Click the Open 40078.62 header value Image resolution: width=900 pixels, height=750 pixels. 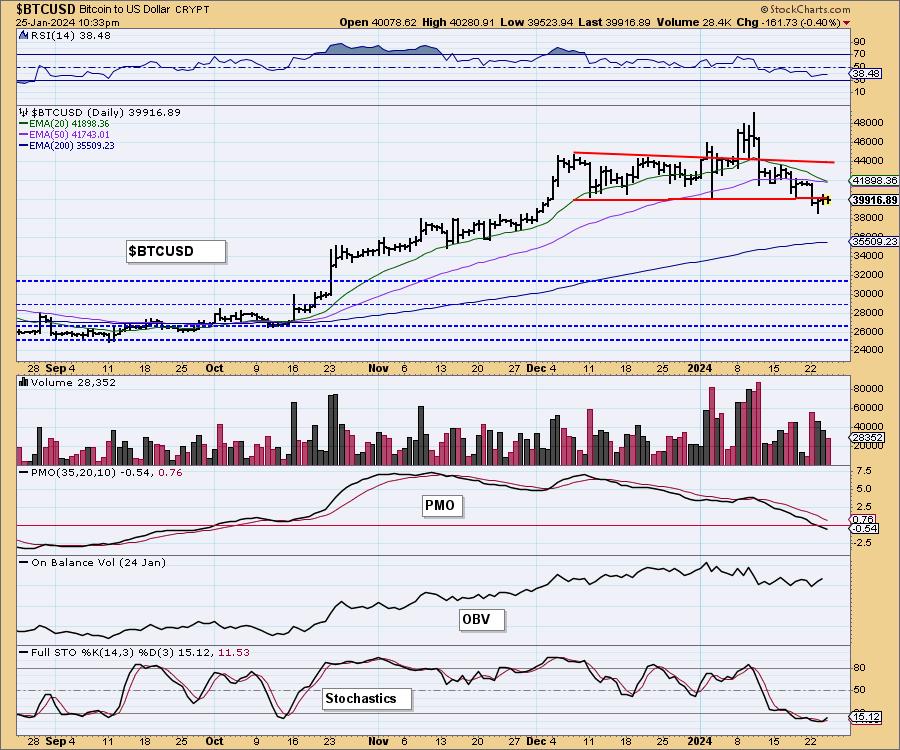[x=378, y=22]
